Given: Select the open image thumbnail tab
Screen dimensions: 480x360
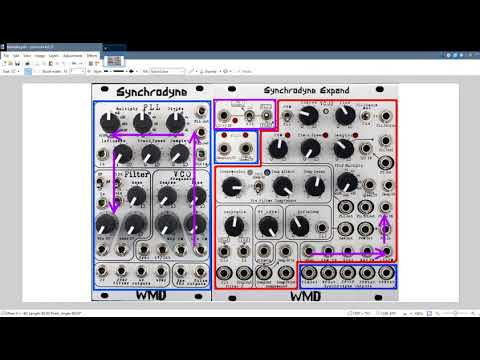Looking at the screenshot, I should (114, 61).
